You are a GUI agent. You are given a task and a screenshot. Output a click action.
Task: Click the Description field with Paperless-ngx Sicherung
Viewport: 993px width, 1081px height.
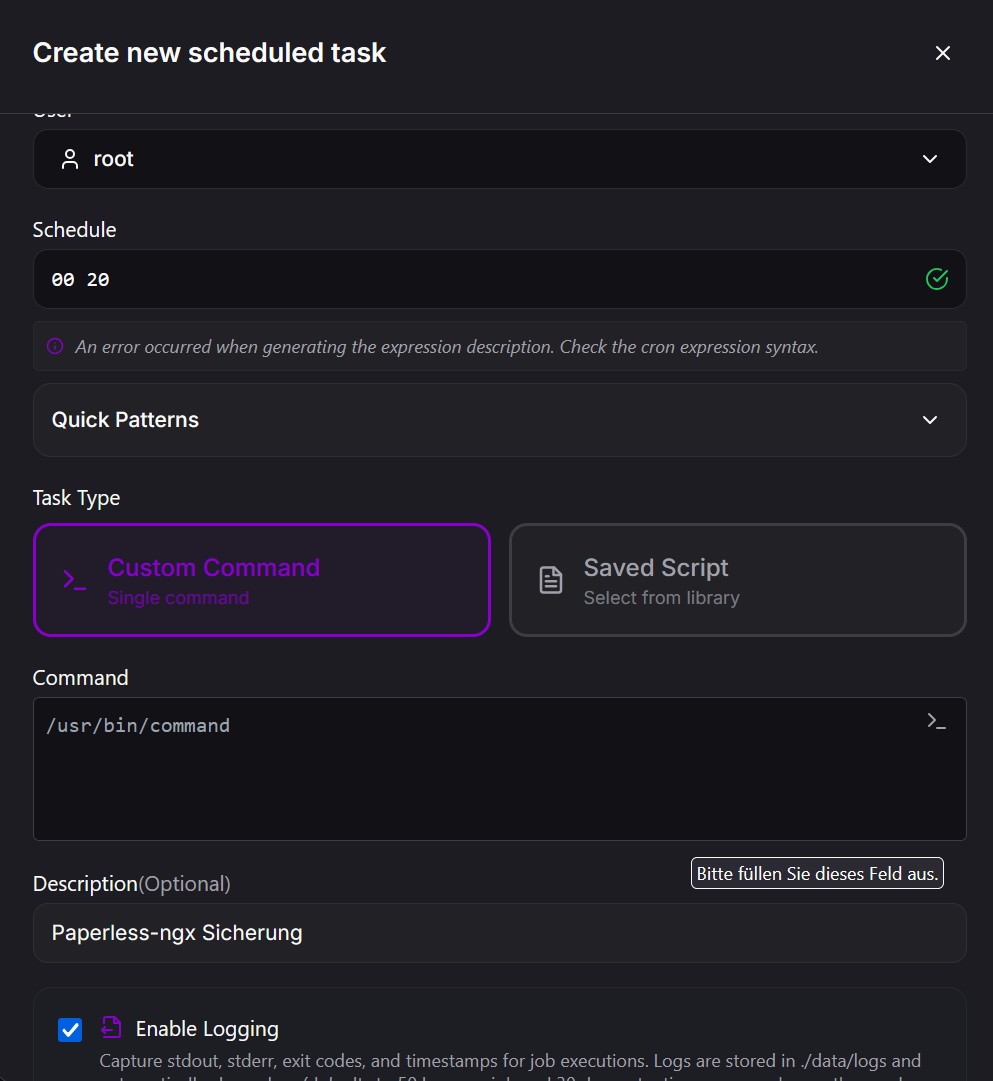pyautogui.click(x=499, y=933)
